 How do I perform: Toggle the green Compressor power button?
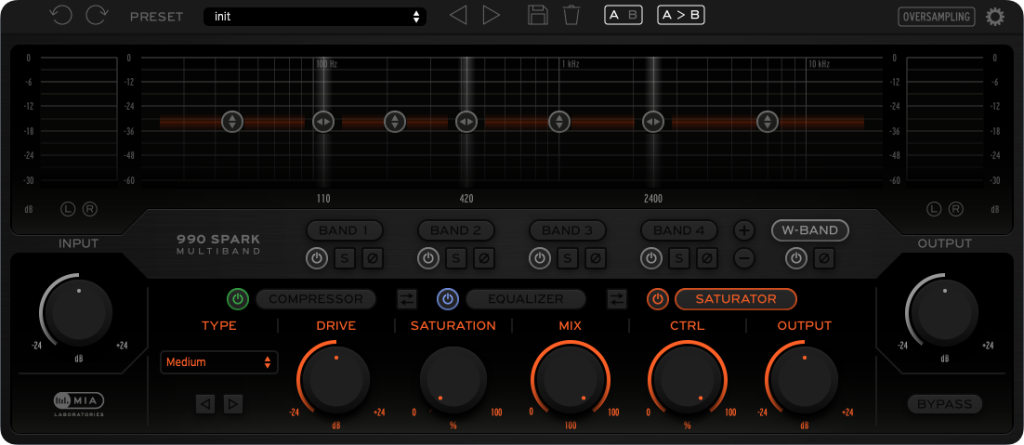point(238,299)
